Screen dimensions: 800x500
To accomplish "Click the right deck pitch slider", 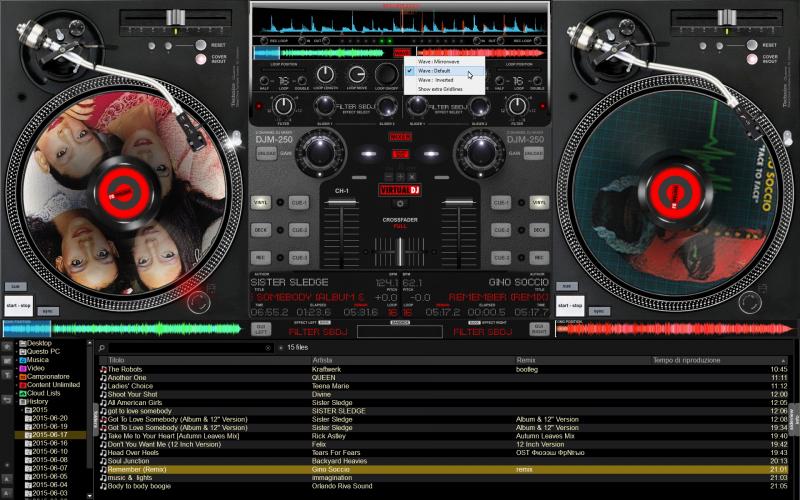I will pos(727,18).
